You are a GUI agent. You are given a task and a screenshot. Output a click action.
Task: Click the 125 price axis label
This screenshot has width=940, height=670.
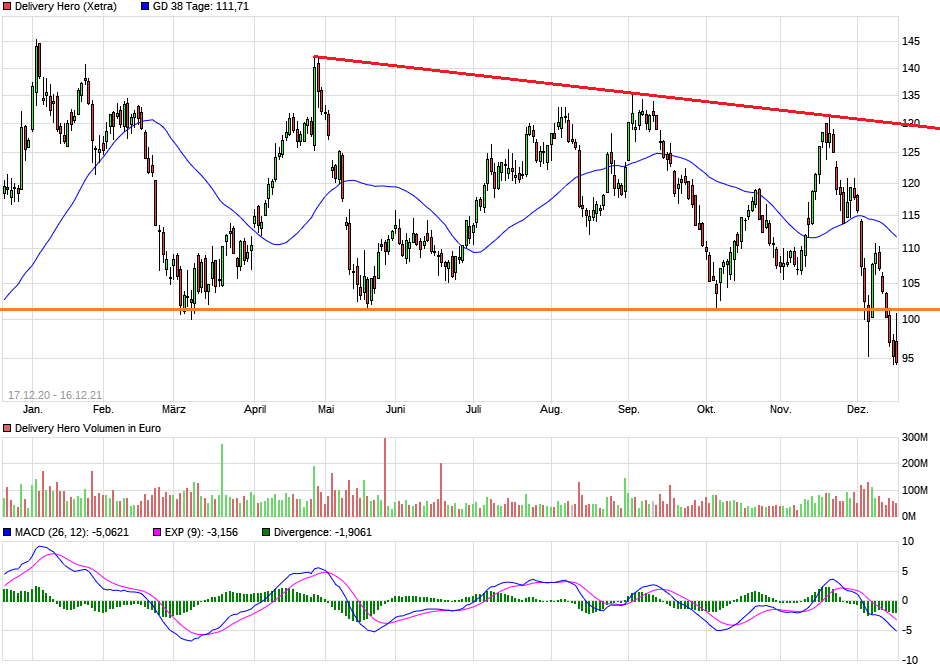click(x=911, y=152)
